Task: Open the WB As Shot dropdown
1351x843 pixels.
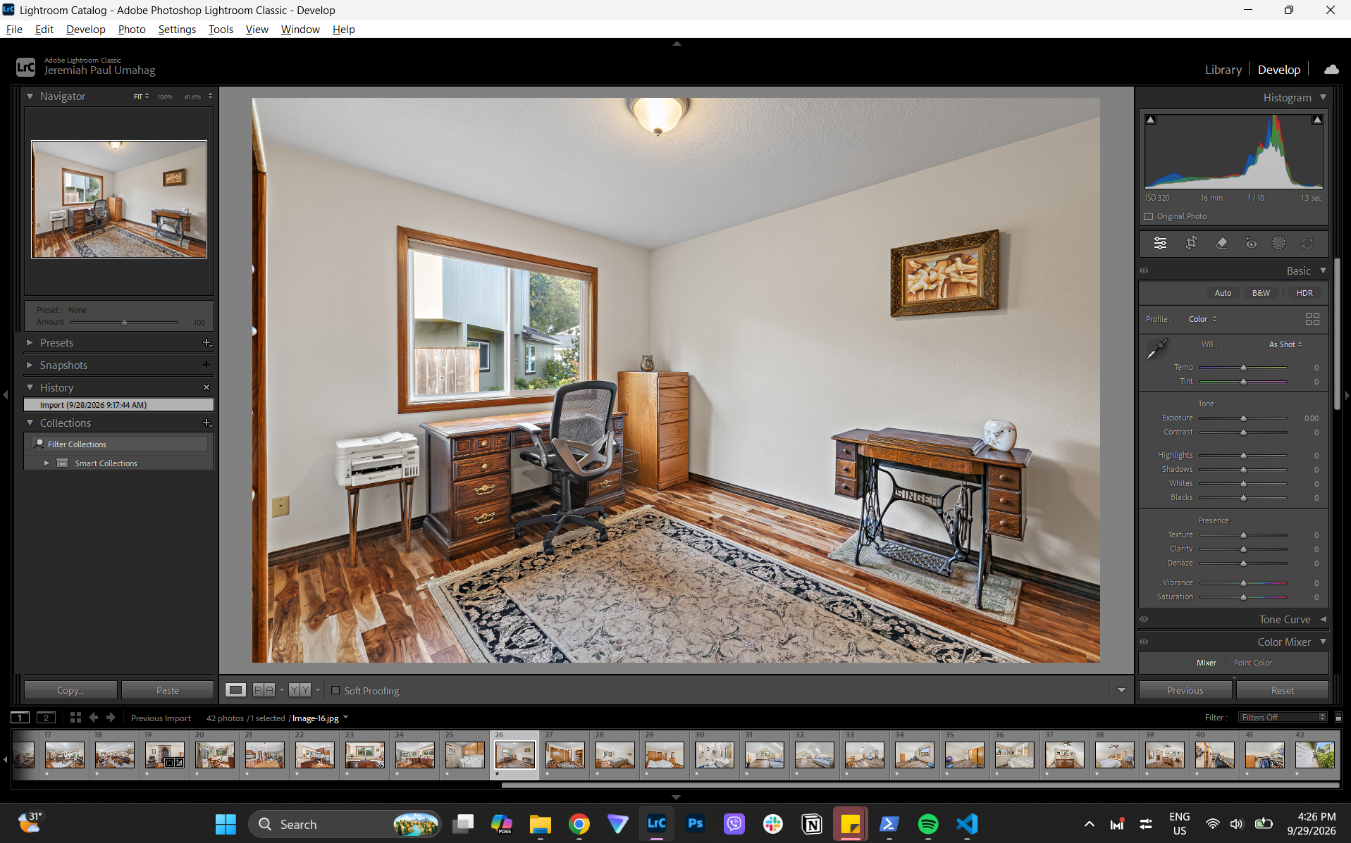Action: point(1286,344)
